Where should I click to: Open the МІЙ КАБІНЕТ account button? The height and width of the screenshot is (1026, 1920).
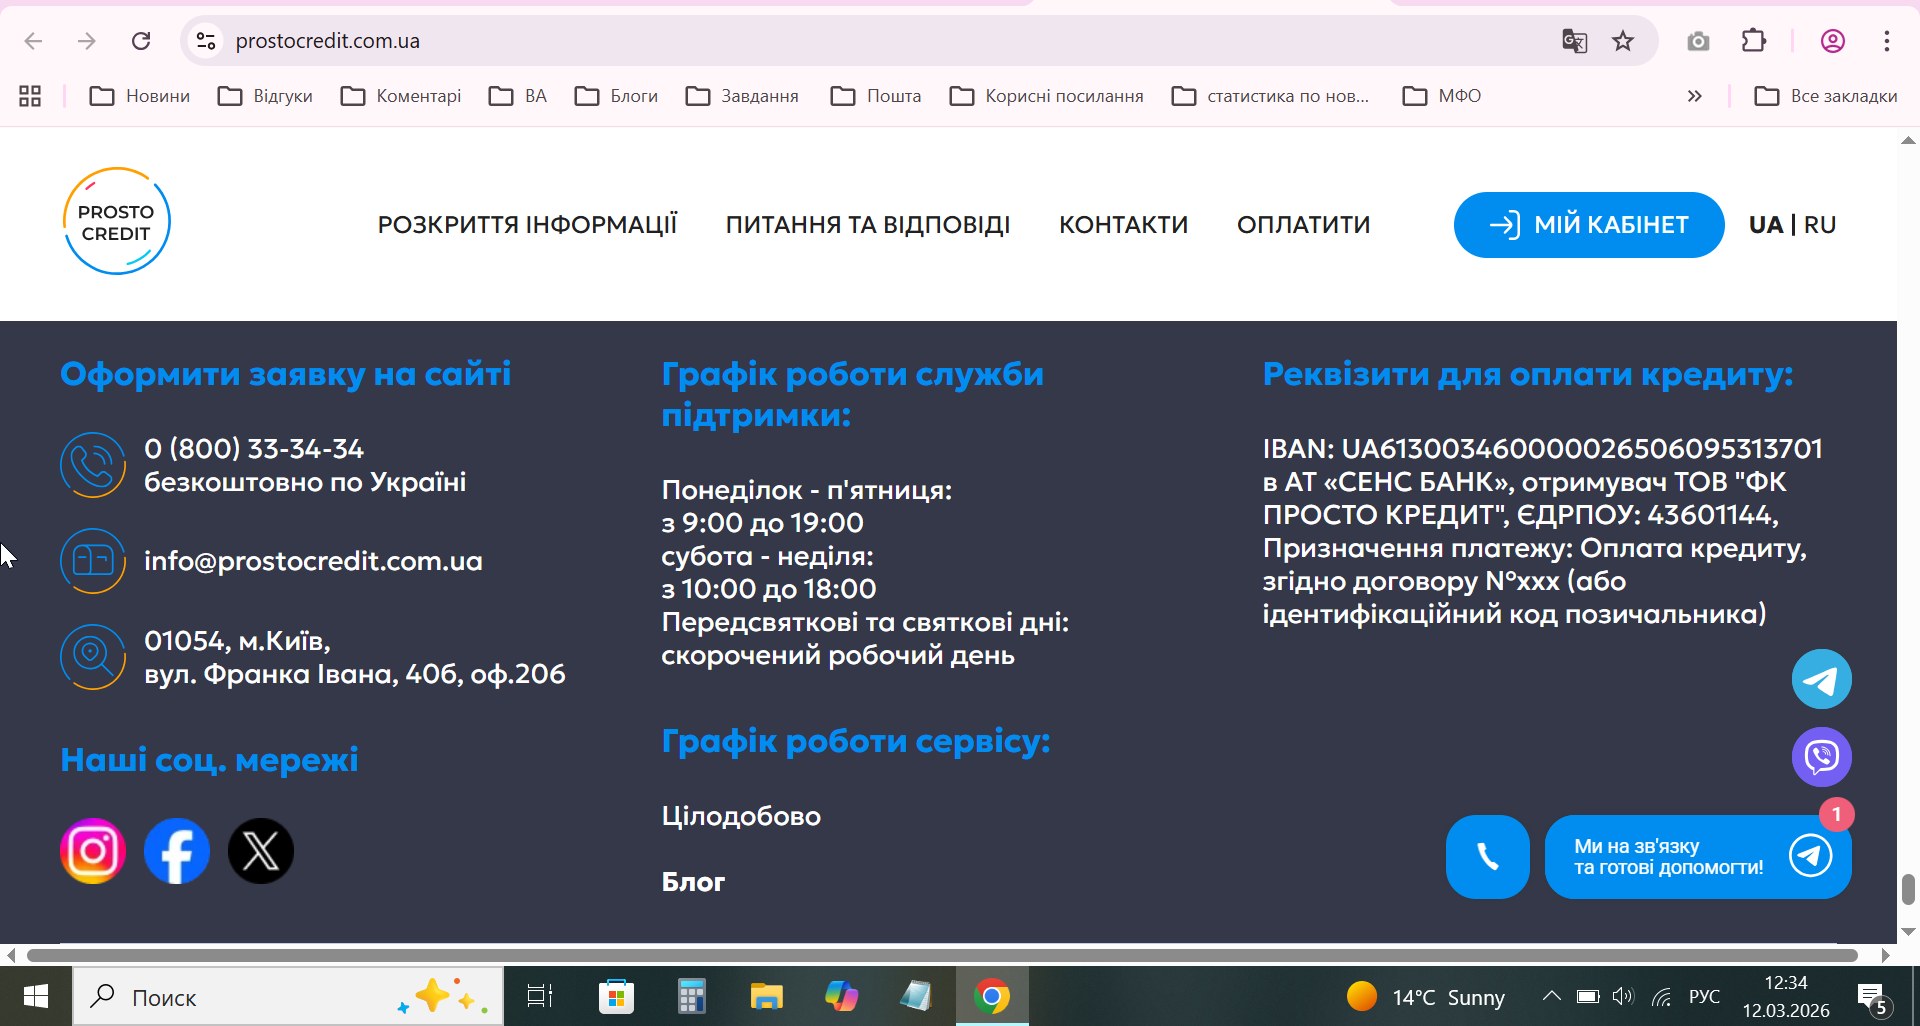(1589, 225)
